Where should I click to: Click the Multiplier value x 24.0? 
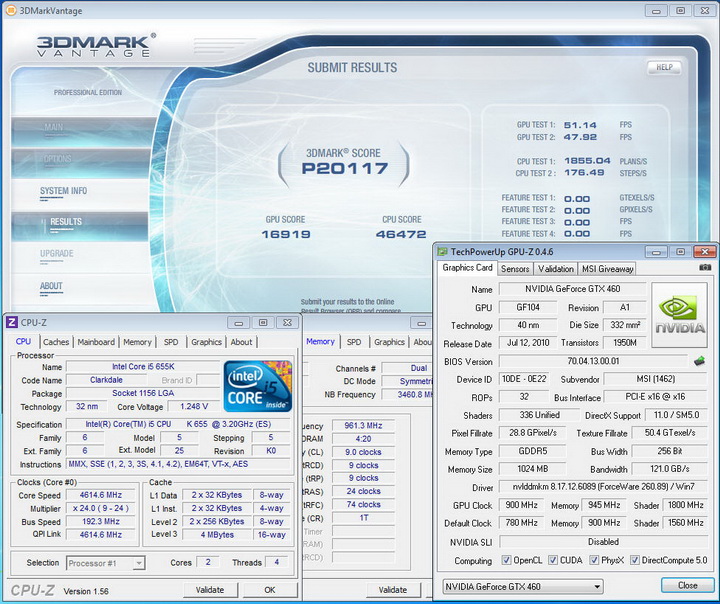(101, 508)
